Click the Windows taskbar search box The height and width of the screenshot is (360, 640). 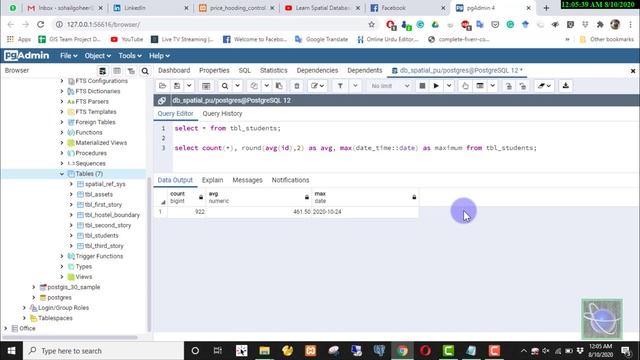(x=104, y=351)
